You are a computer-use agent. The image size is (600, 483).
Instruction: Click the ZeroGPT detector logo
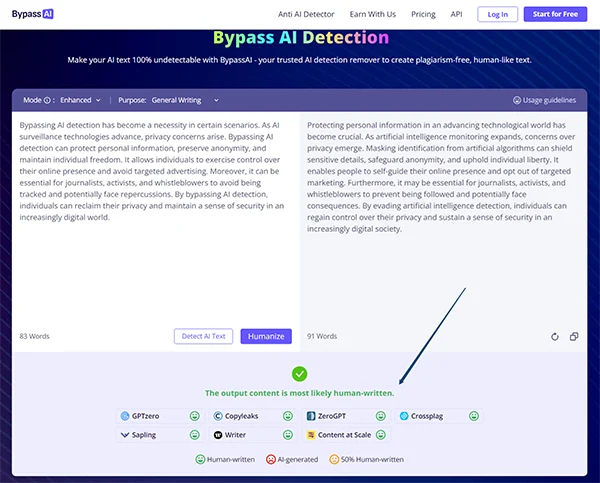(311, 416)
